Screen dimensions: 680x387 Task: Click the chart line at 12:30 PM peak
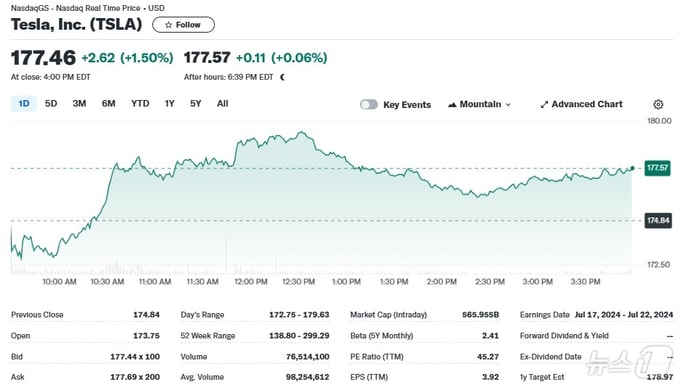coord(302,132)
